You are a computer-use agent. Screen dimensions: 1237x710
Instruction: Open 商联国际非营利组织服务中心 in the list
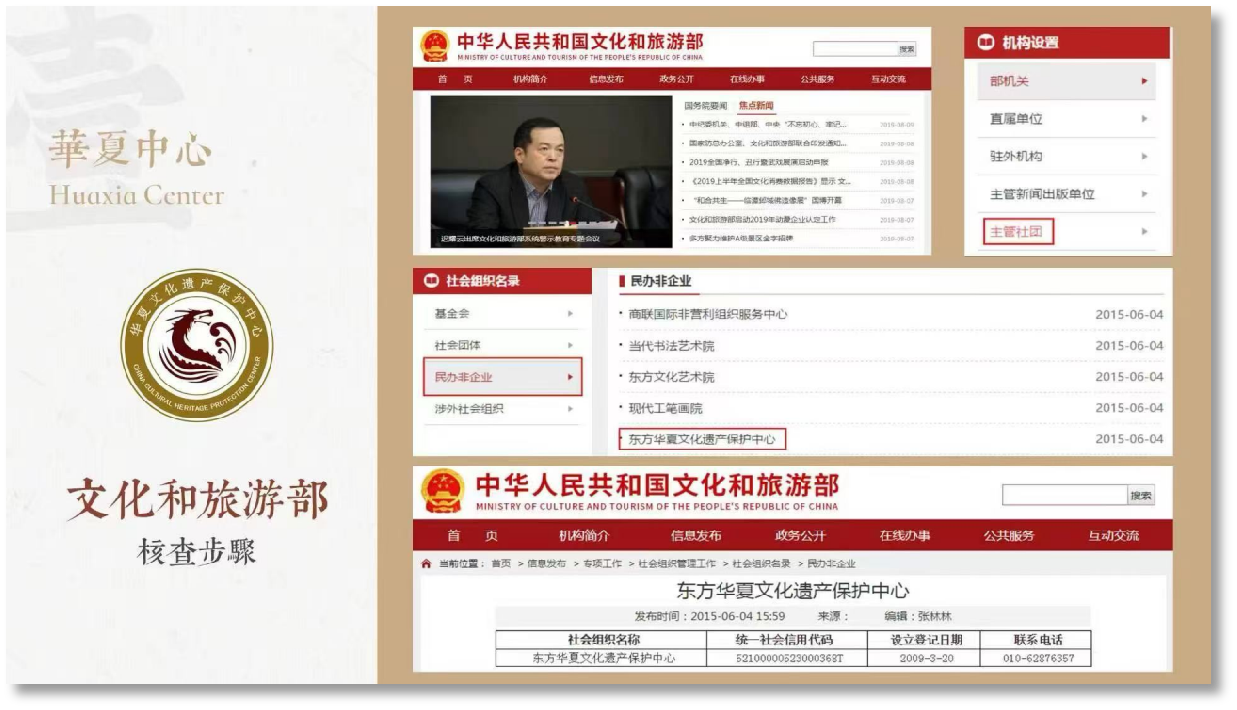[708, 314]
